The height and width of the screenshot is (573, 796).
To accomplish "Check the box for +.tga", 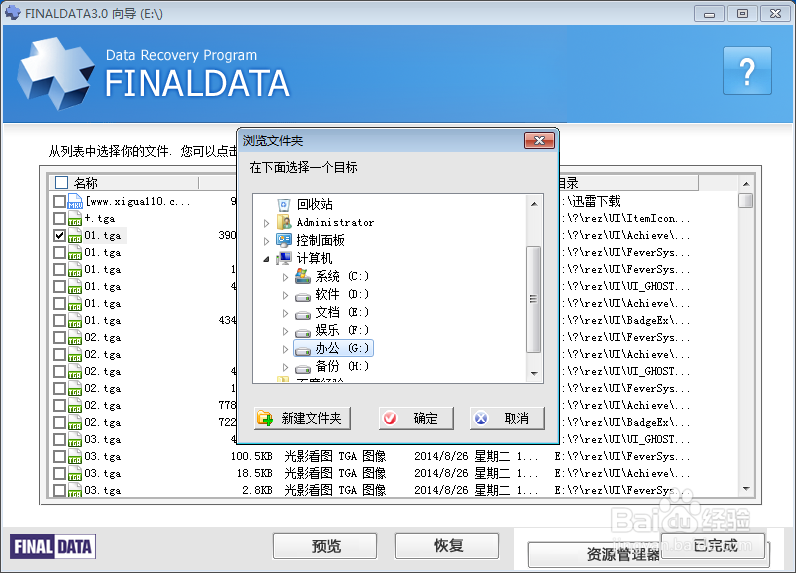I will coord(59,219).
